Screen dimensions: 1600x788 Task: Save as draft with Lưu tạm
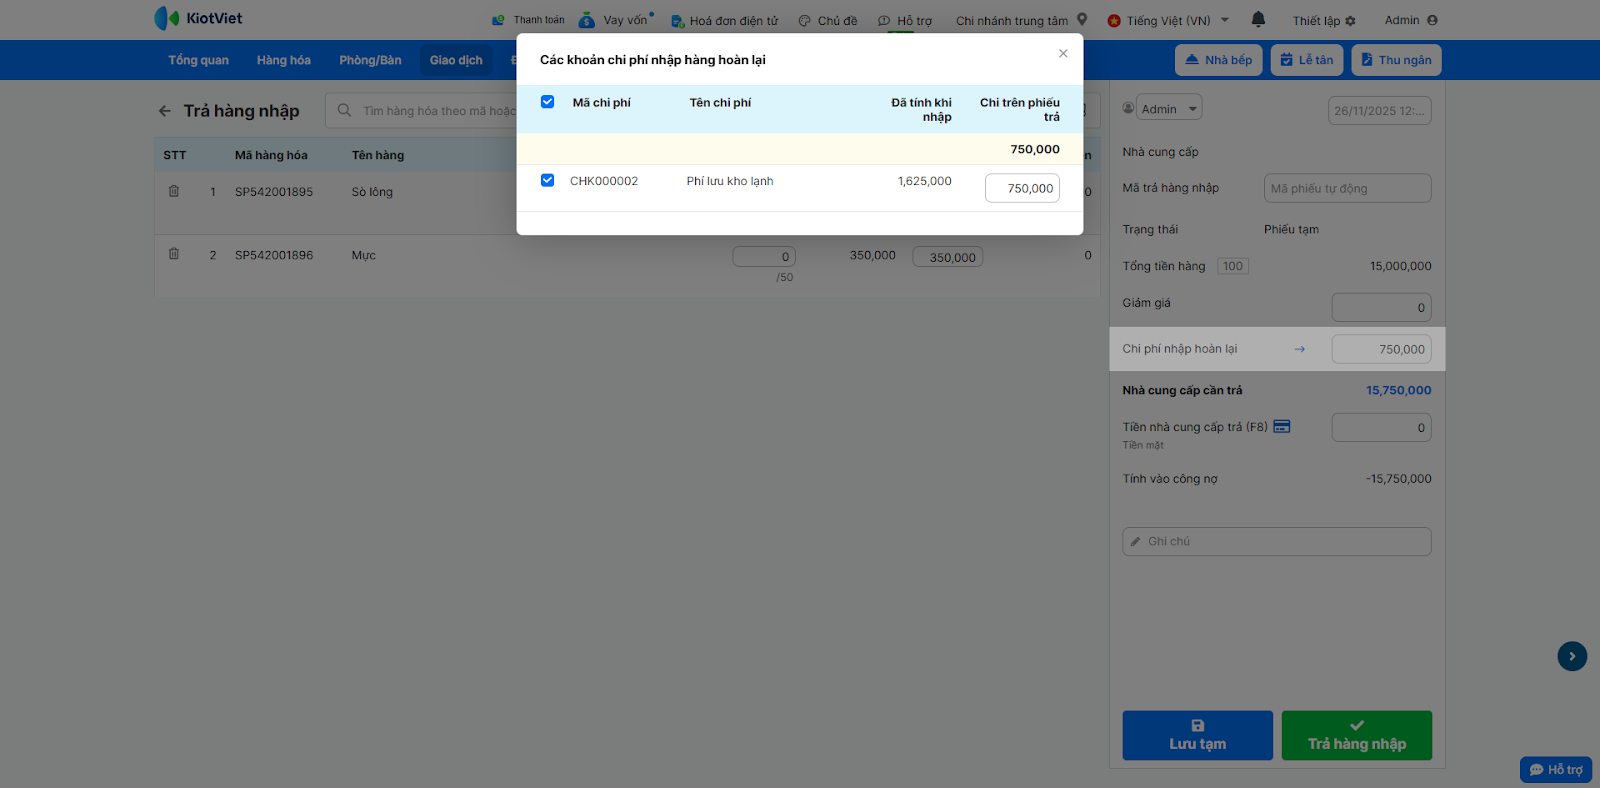[1197, 735]
